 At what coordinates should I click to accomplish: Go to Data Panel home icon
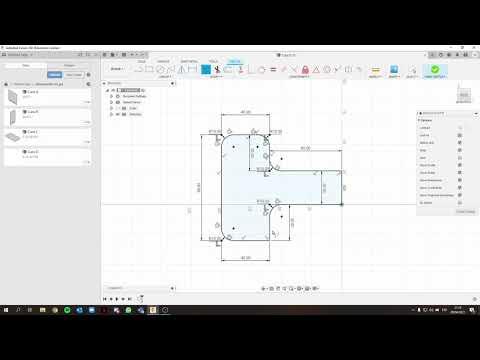click(x=6, y=84)
